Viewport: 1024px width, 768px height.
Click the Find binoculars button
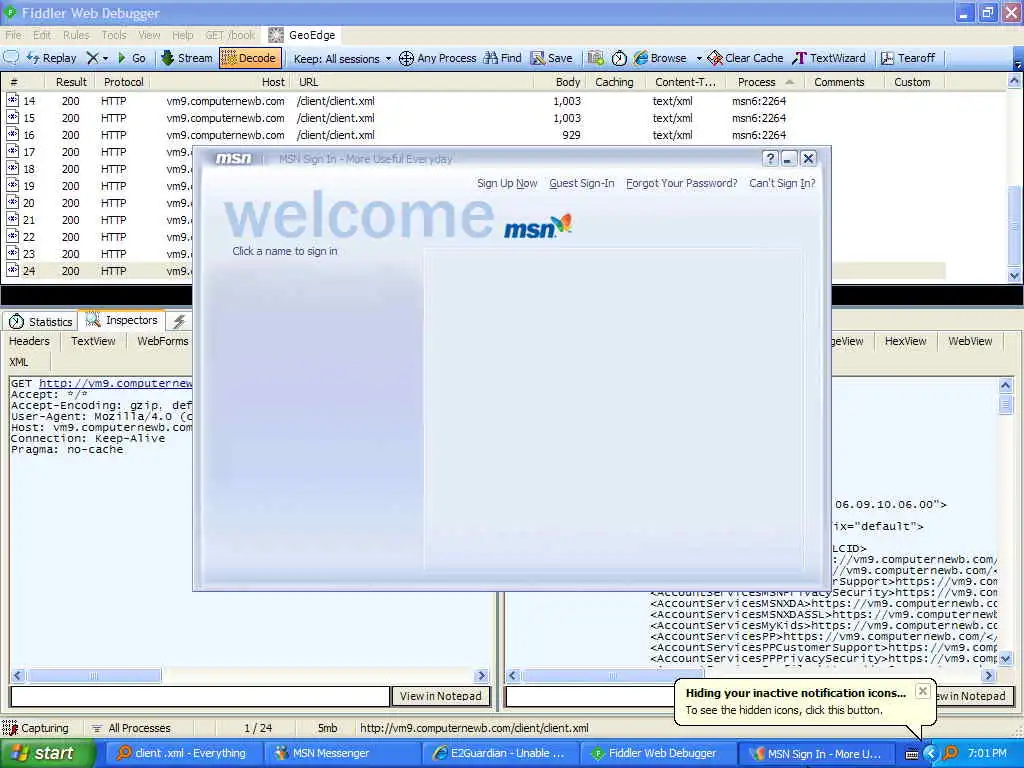(502, 58)
